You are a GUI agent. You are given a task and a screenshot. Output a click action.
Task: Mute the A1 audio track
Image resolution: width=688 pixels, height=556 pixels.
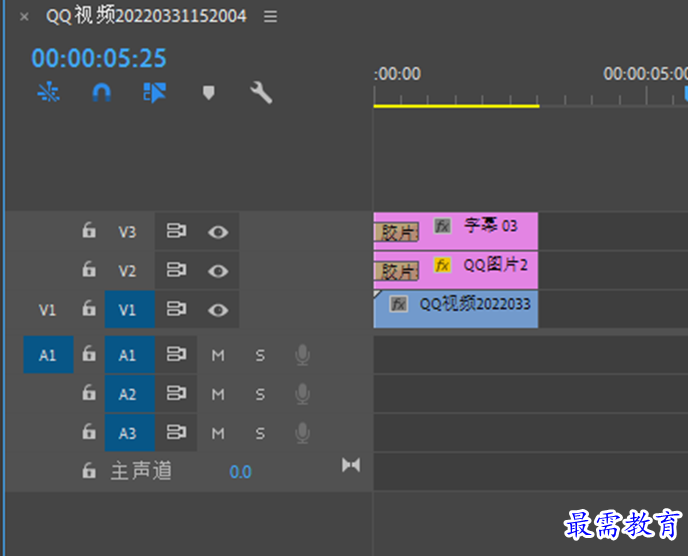(218, 355)
